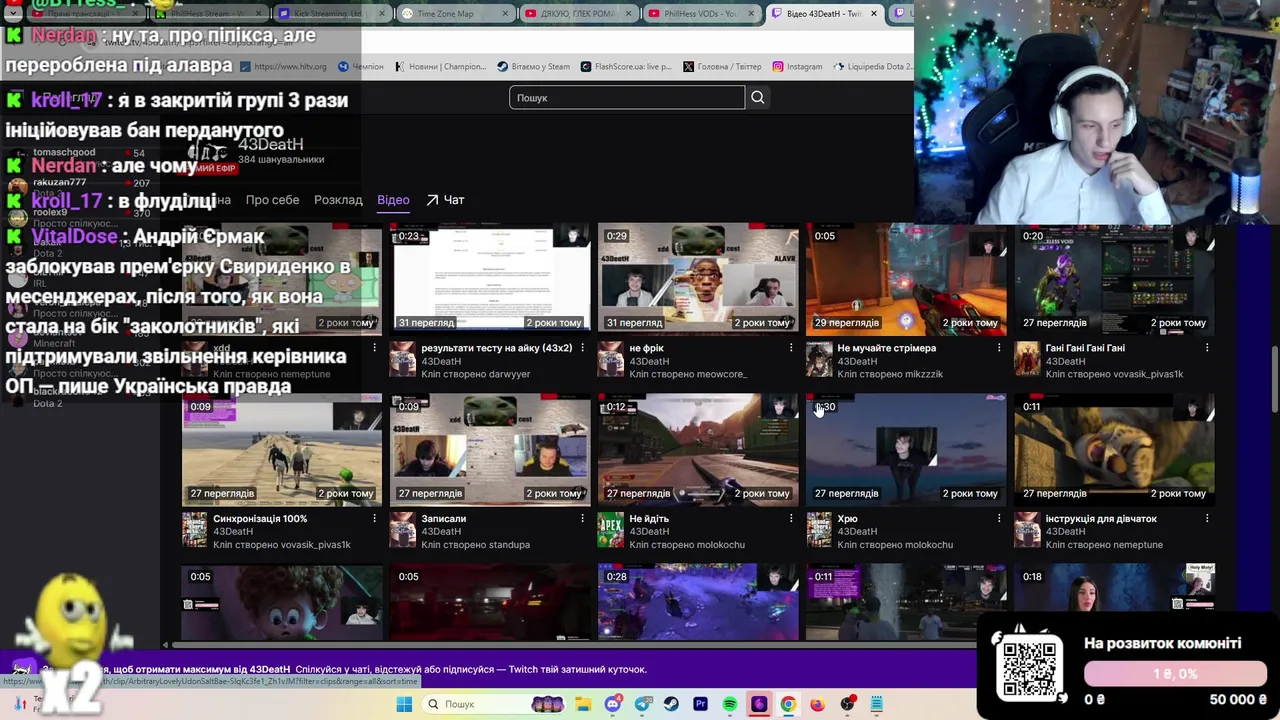Open Instagram bookmark in bookmarks bar
Screen dimensions: 1280x720
[x=797, y=67]
